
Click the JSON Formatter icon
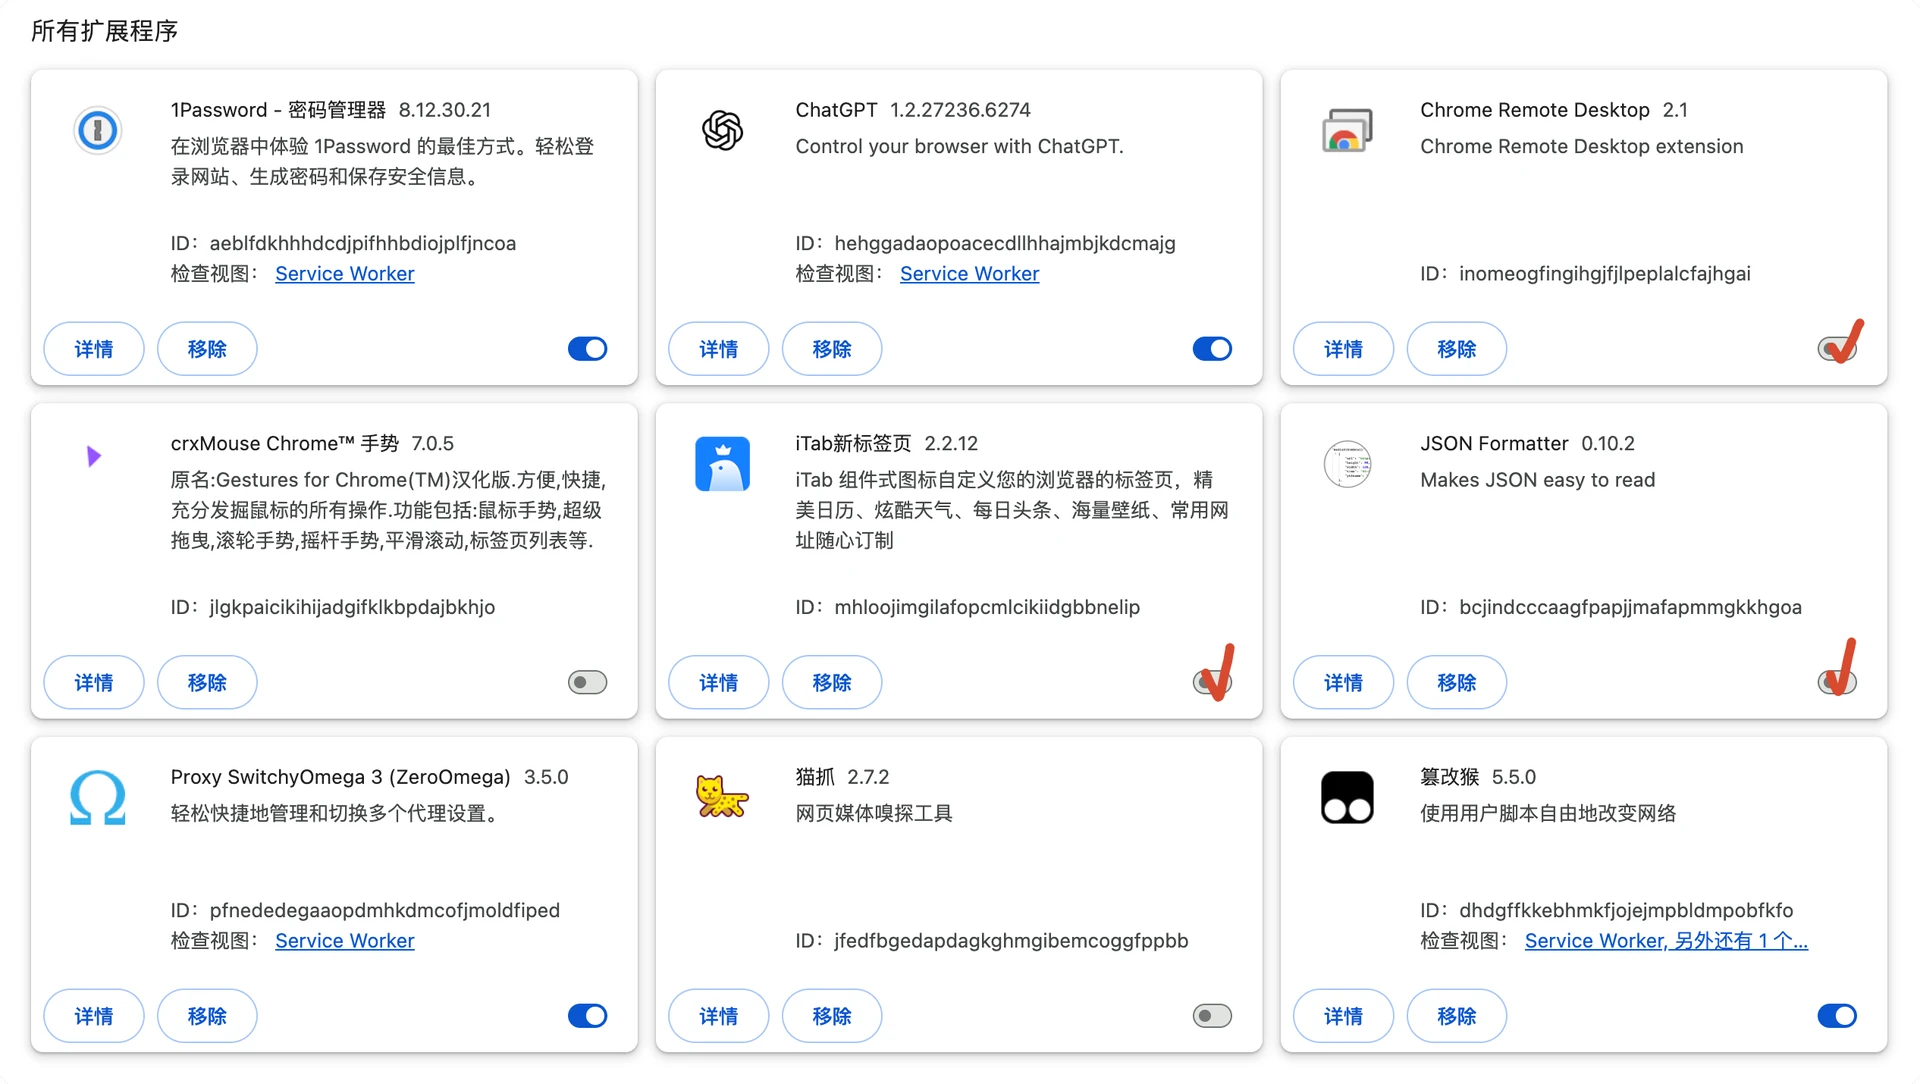coord(1347,464)
